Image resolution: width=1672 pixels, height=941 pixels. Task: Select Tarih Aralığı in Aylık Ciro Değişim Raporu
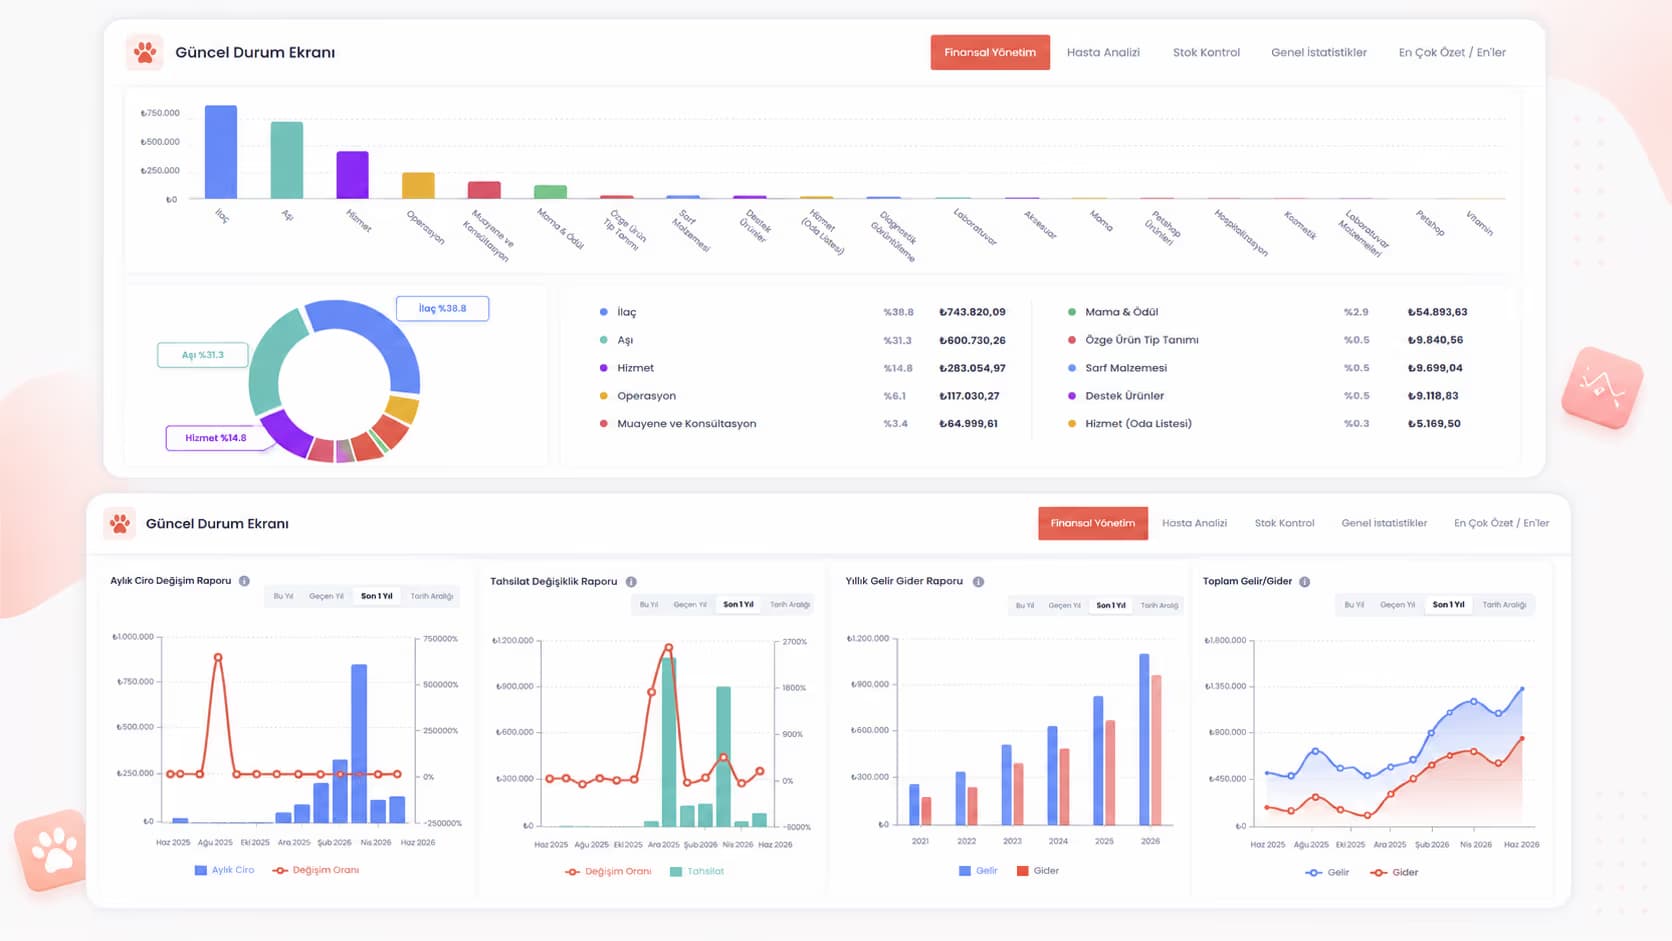(x=432, y=596)
